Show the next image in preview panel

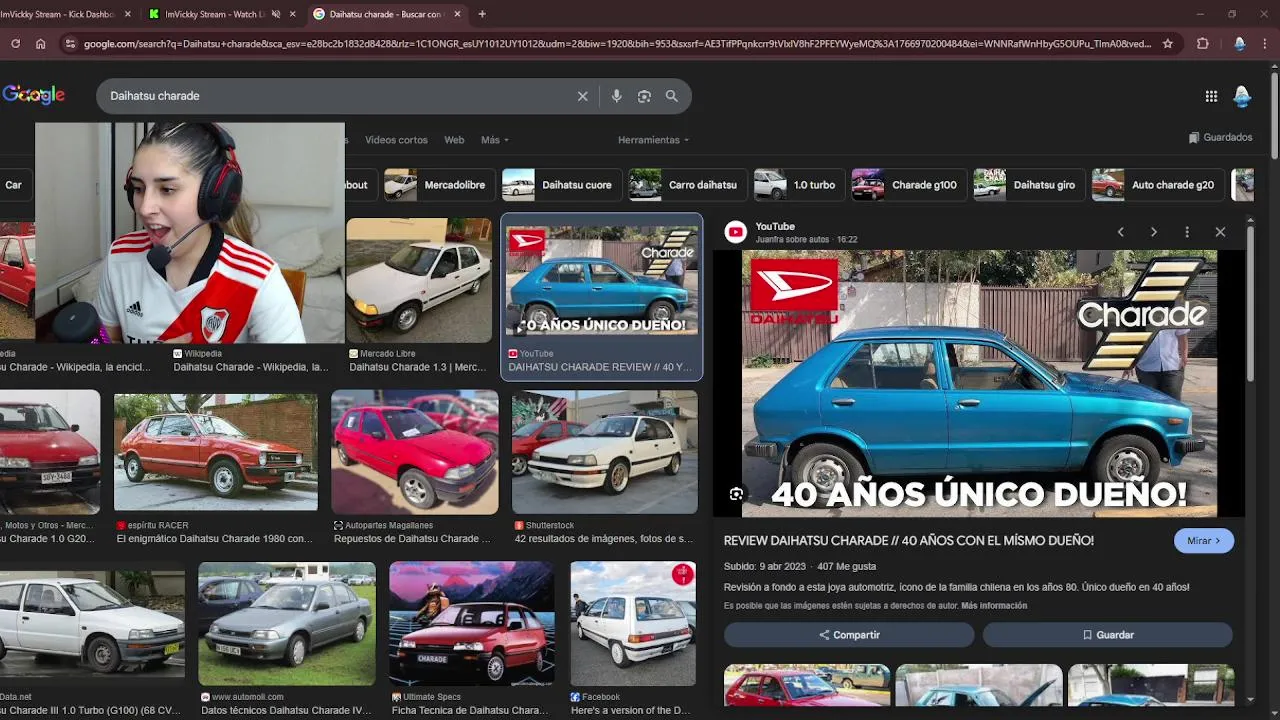(1153, 232)
